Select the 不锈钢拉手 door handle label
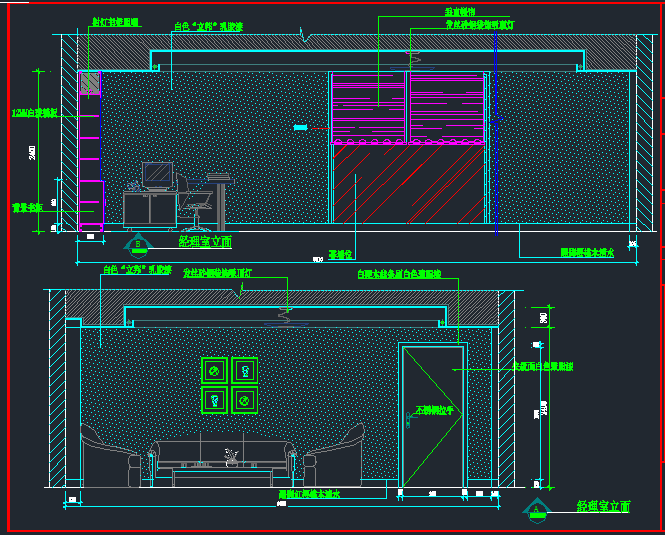Screen dimensions: 665x535 [435, 410]
